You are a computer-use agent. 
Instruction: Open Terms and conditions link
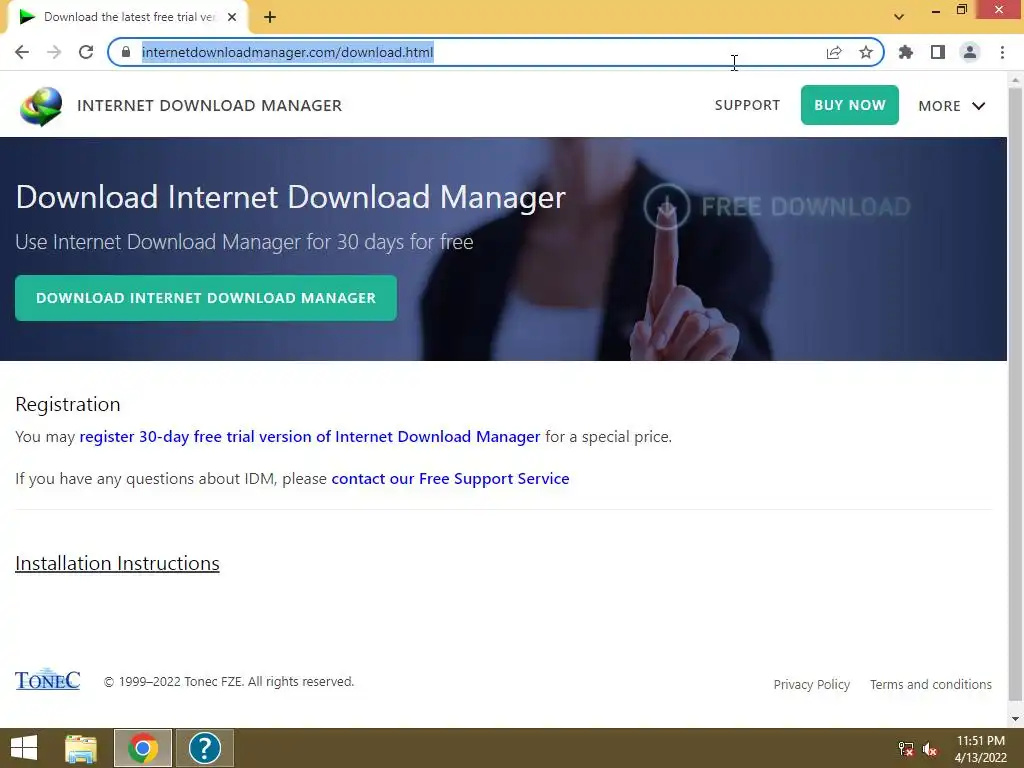(931, 684)
